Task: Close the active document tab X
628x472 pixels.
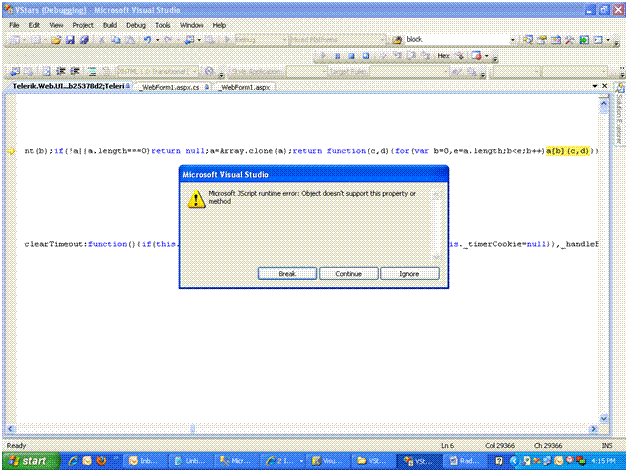Action: 605,86
